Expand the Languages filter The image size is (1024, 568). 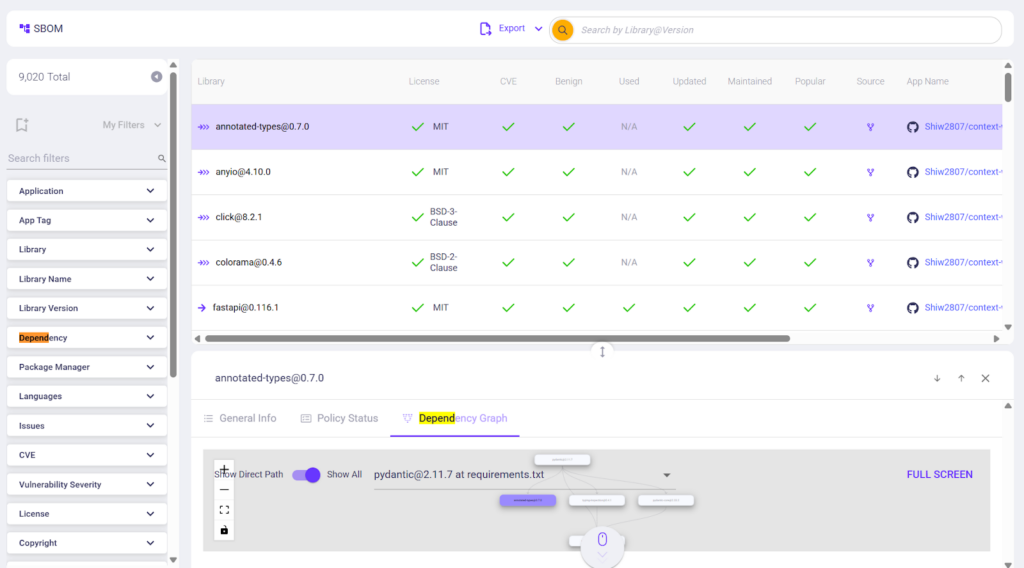(86, 396)
